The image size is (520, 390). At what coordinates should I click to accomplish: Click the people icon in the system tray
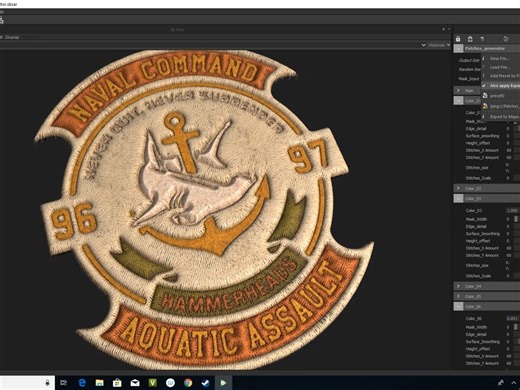tap(501, 383)
